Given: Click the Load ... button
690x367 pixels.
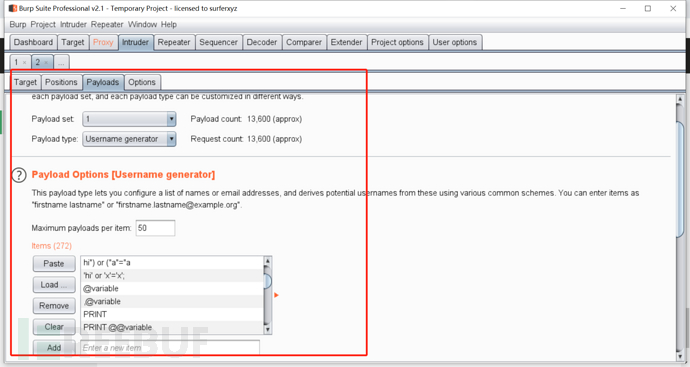Looking at the screenshot, I should (54, 285).
